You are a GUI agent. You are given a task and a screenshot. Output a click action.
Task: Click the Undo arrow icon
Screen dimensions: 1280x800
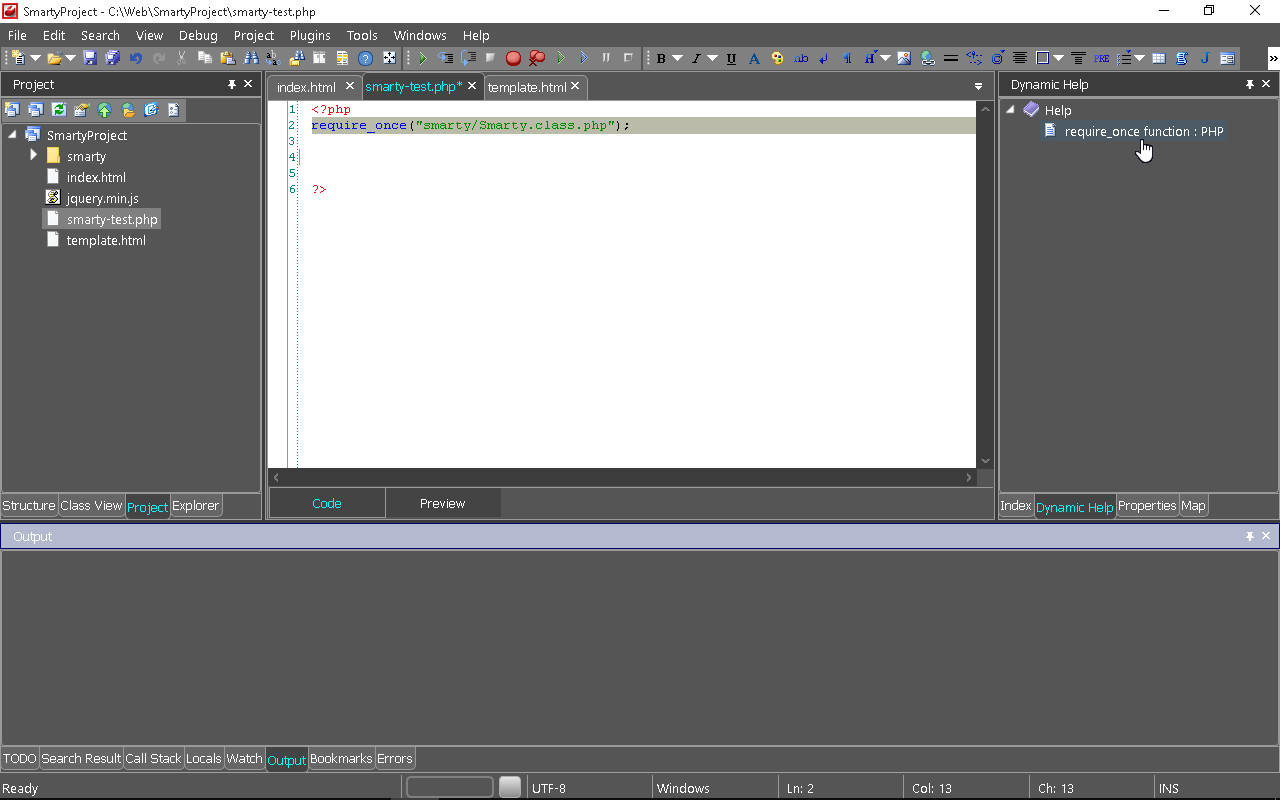tap(135, 58)
